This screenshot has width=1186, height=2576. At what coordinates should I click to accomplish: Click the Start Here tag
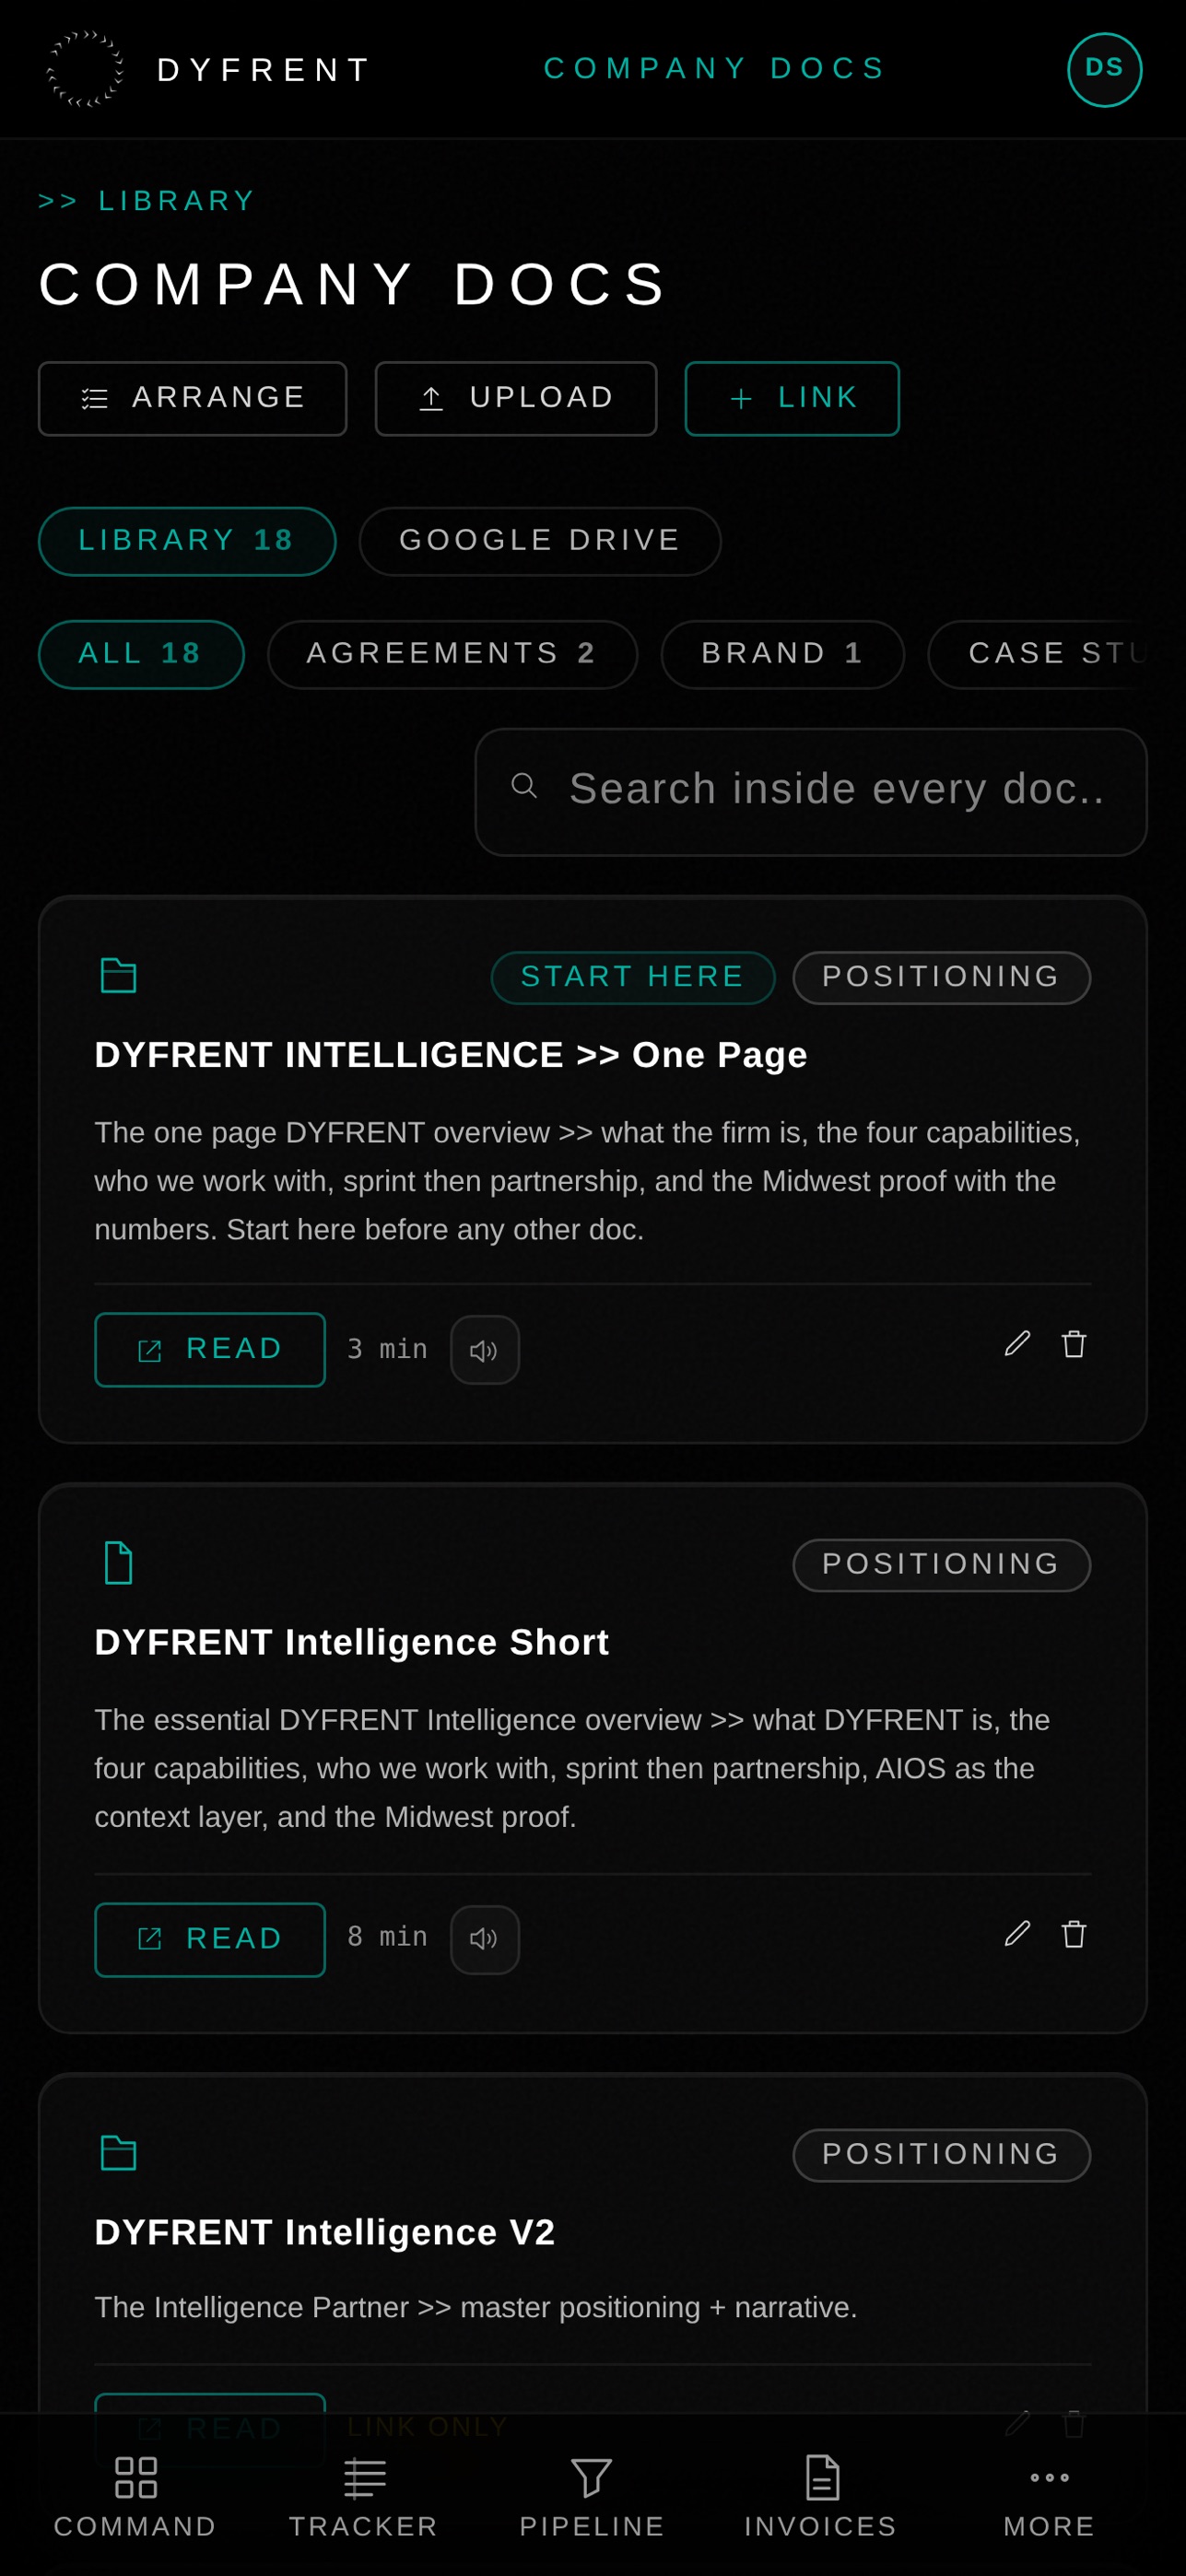633,977
